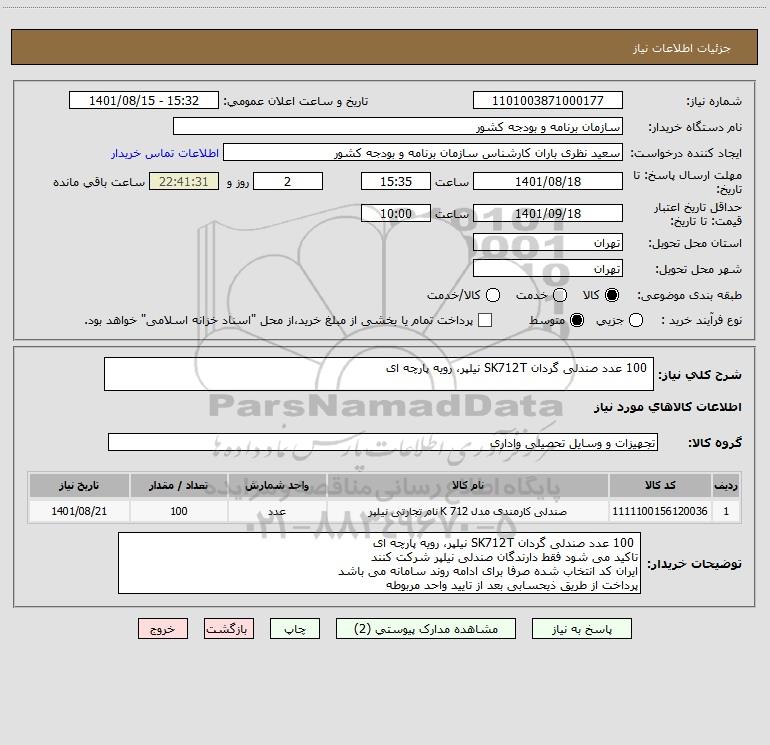The width and height of the screenshot is (770, 745).
Task: Choose the متوسط purchase type radio
Action: (x=577, y=320)
